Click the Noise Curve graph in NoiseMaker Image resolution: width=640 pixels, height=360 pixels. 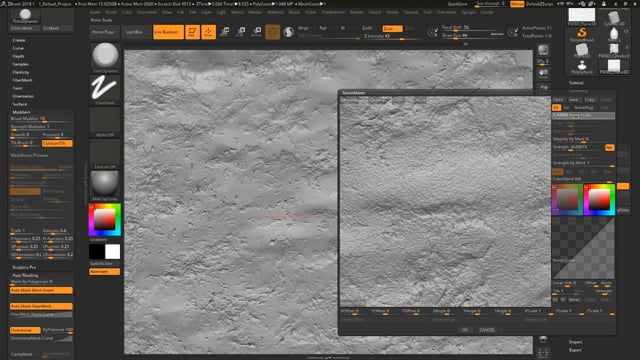tap(583, 248)
